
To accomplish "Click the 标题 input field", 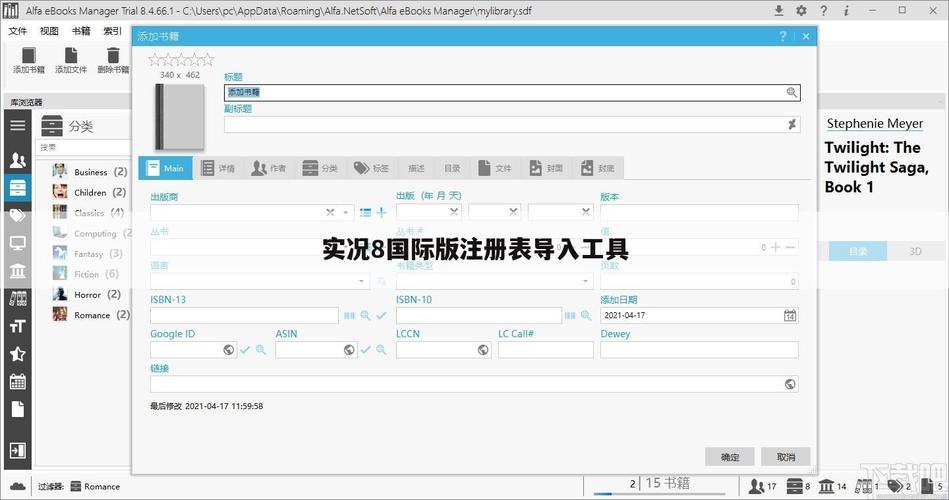I will coord(512,92).
